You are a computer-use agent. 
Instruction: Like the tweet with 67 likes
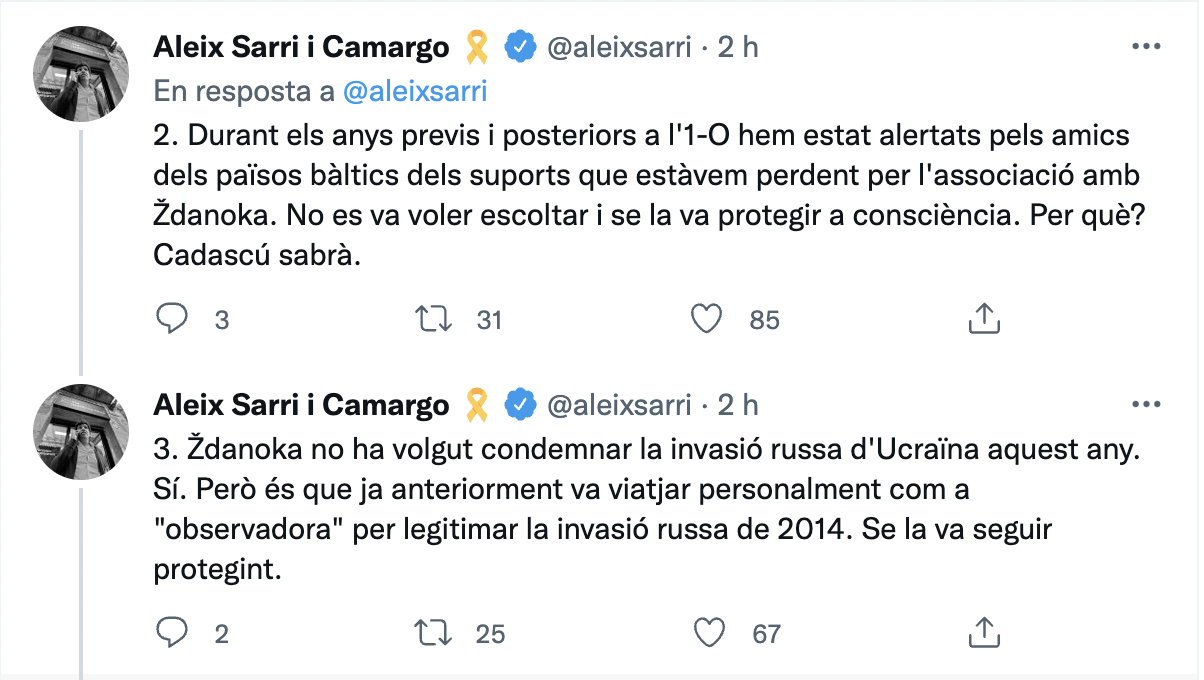707,633
